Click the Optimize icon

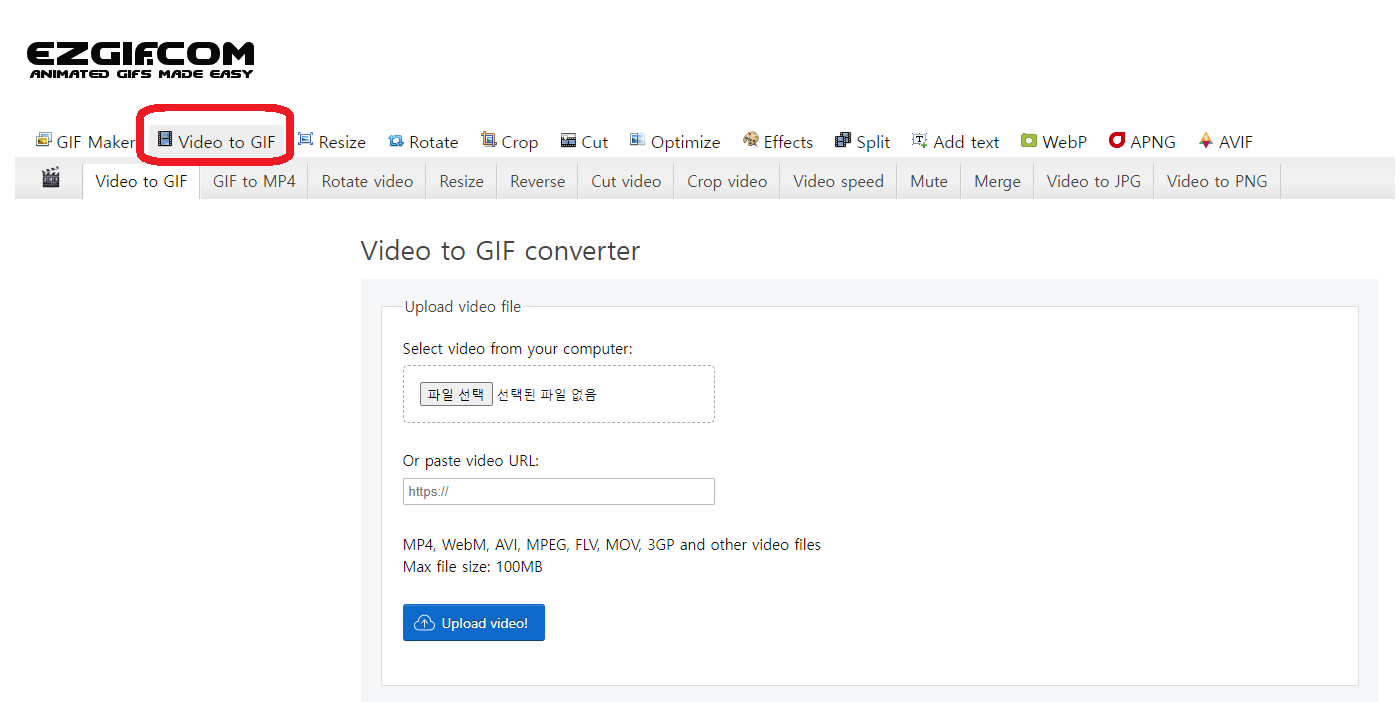(x=637, y=140)
